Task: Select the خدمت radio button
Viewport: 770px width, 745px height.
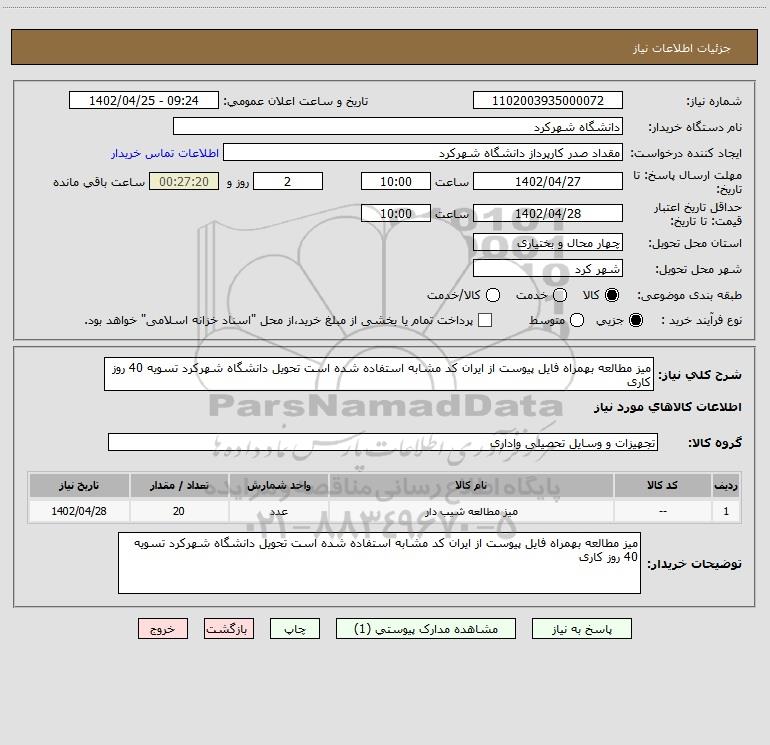Action: [560, 295]
